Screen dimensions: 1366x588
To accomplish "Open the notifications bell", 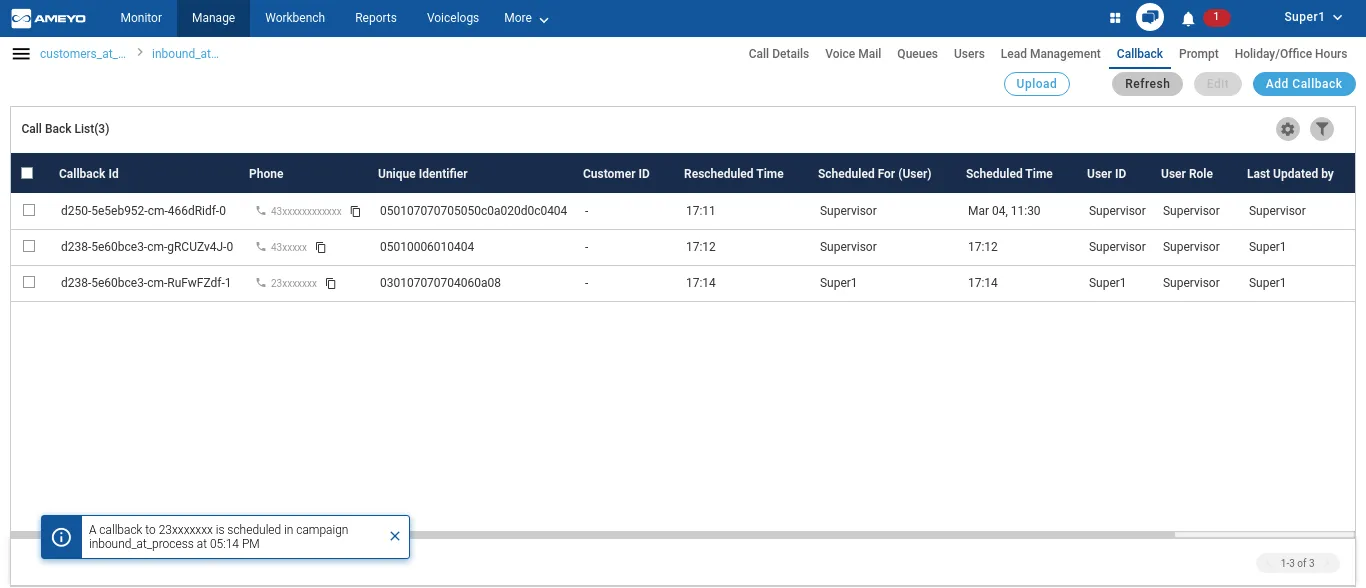I will coord(1188,18).
